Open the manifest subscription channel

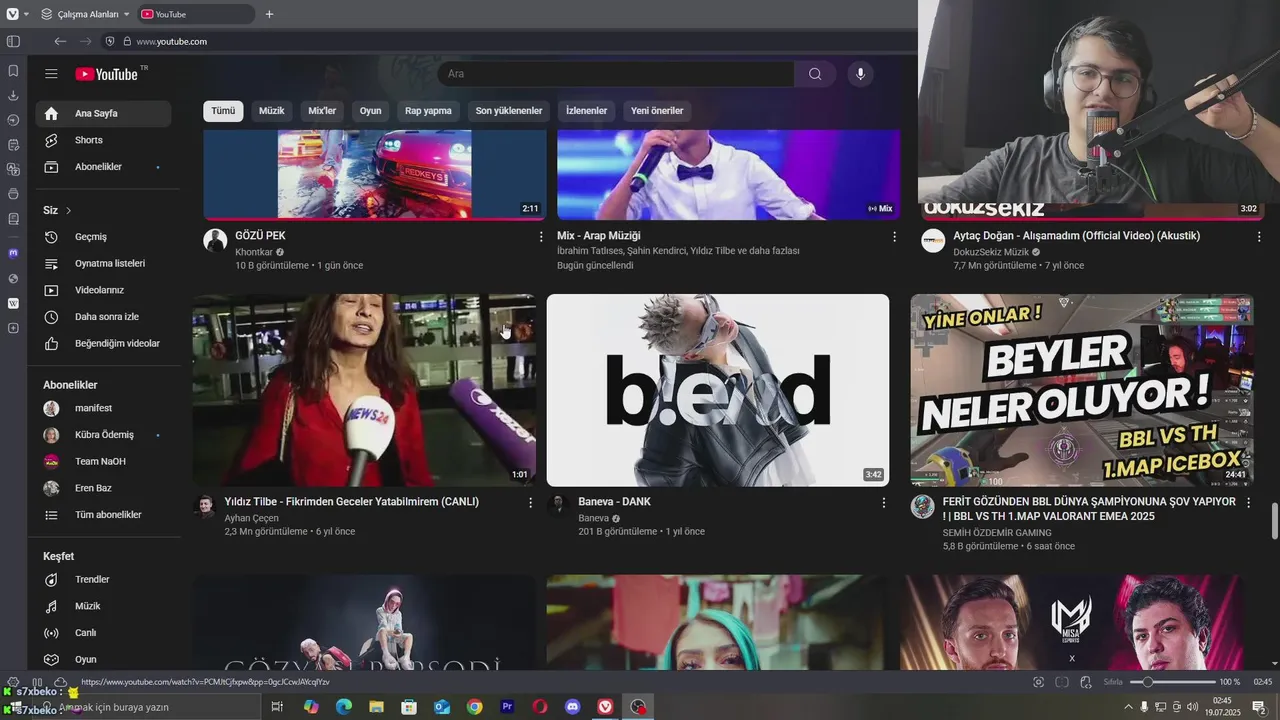pyautogui.click(x=104, y=408)
